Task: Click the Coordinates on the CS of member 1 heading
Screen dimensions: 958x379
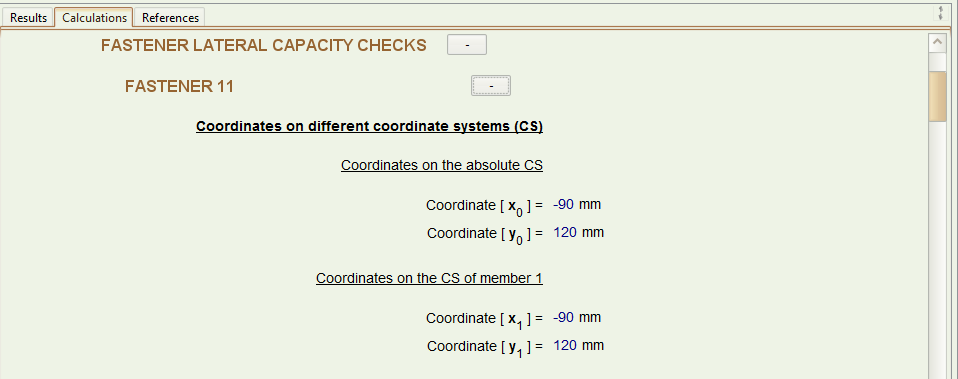Action: pyautogui.click(x=429, y=278)
